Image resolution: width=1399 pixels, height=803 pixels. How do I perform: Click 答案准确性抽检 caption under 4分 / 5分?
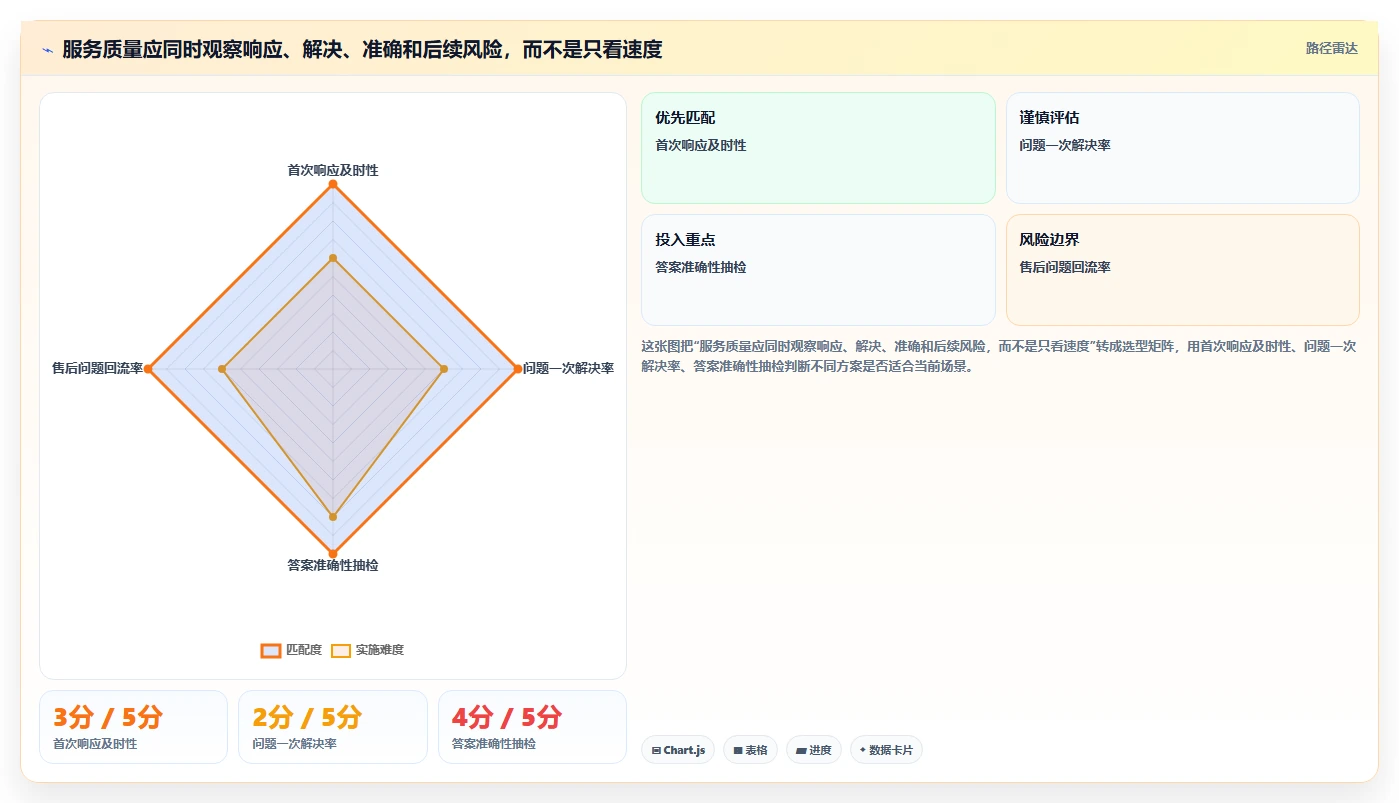pos(494,744)
